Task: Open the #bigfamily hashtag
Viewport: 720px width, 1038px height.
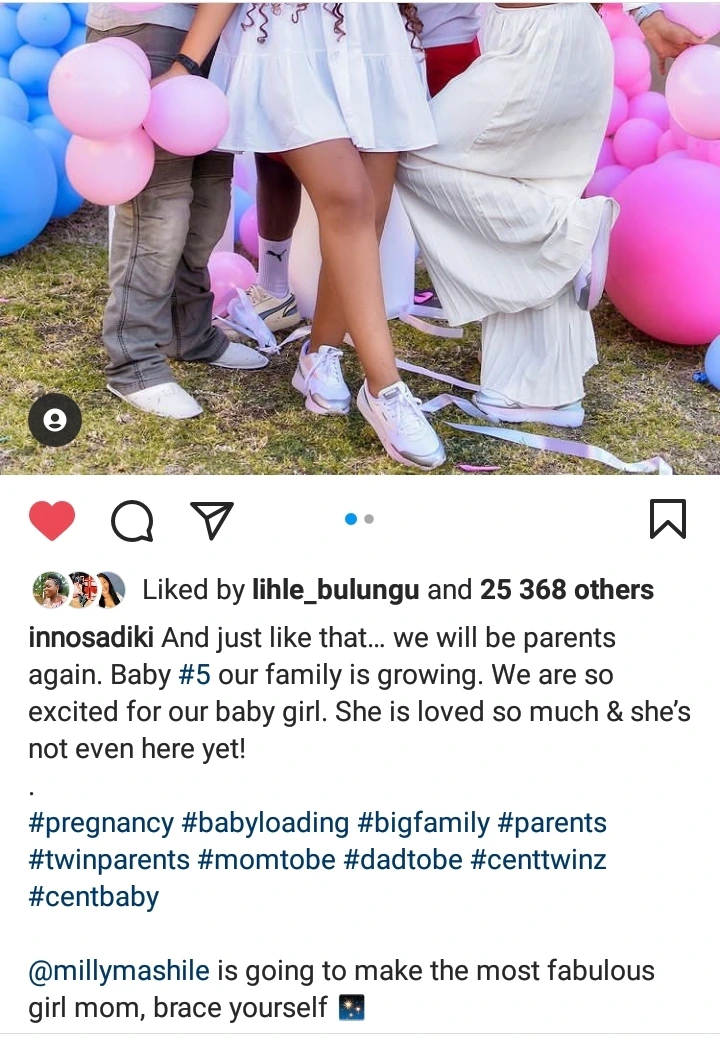Action: 424,824
